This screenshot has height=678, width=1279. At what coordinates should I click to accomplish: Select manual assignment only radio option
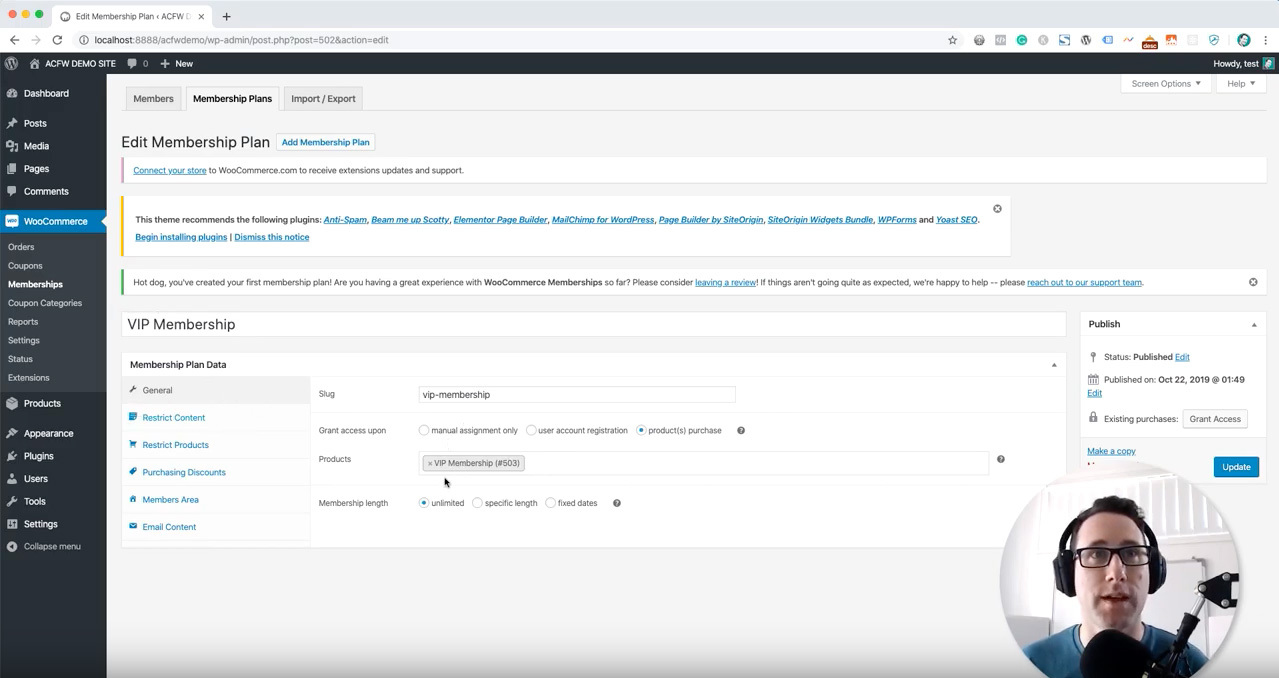pos(424,430)
